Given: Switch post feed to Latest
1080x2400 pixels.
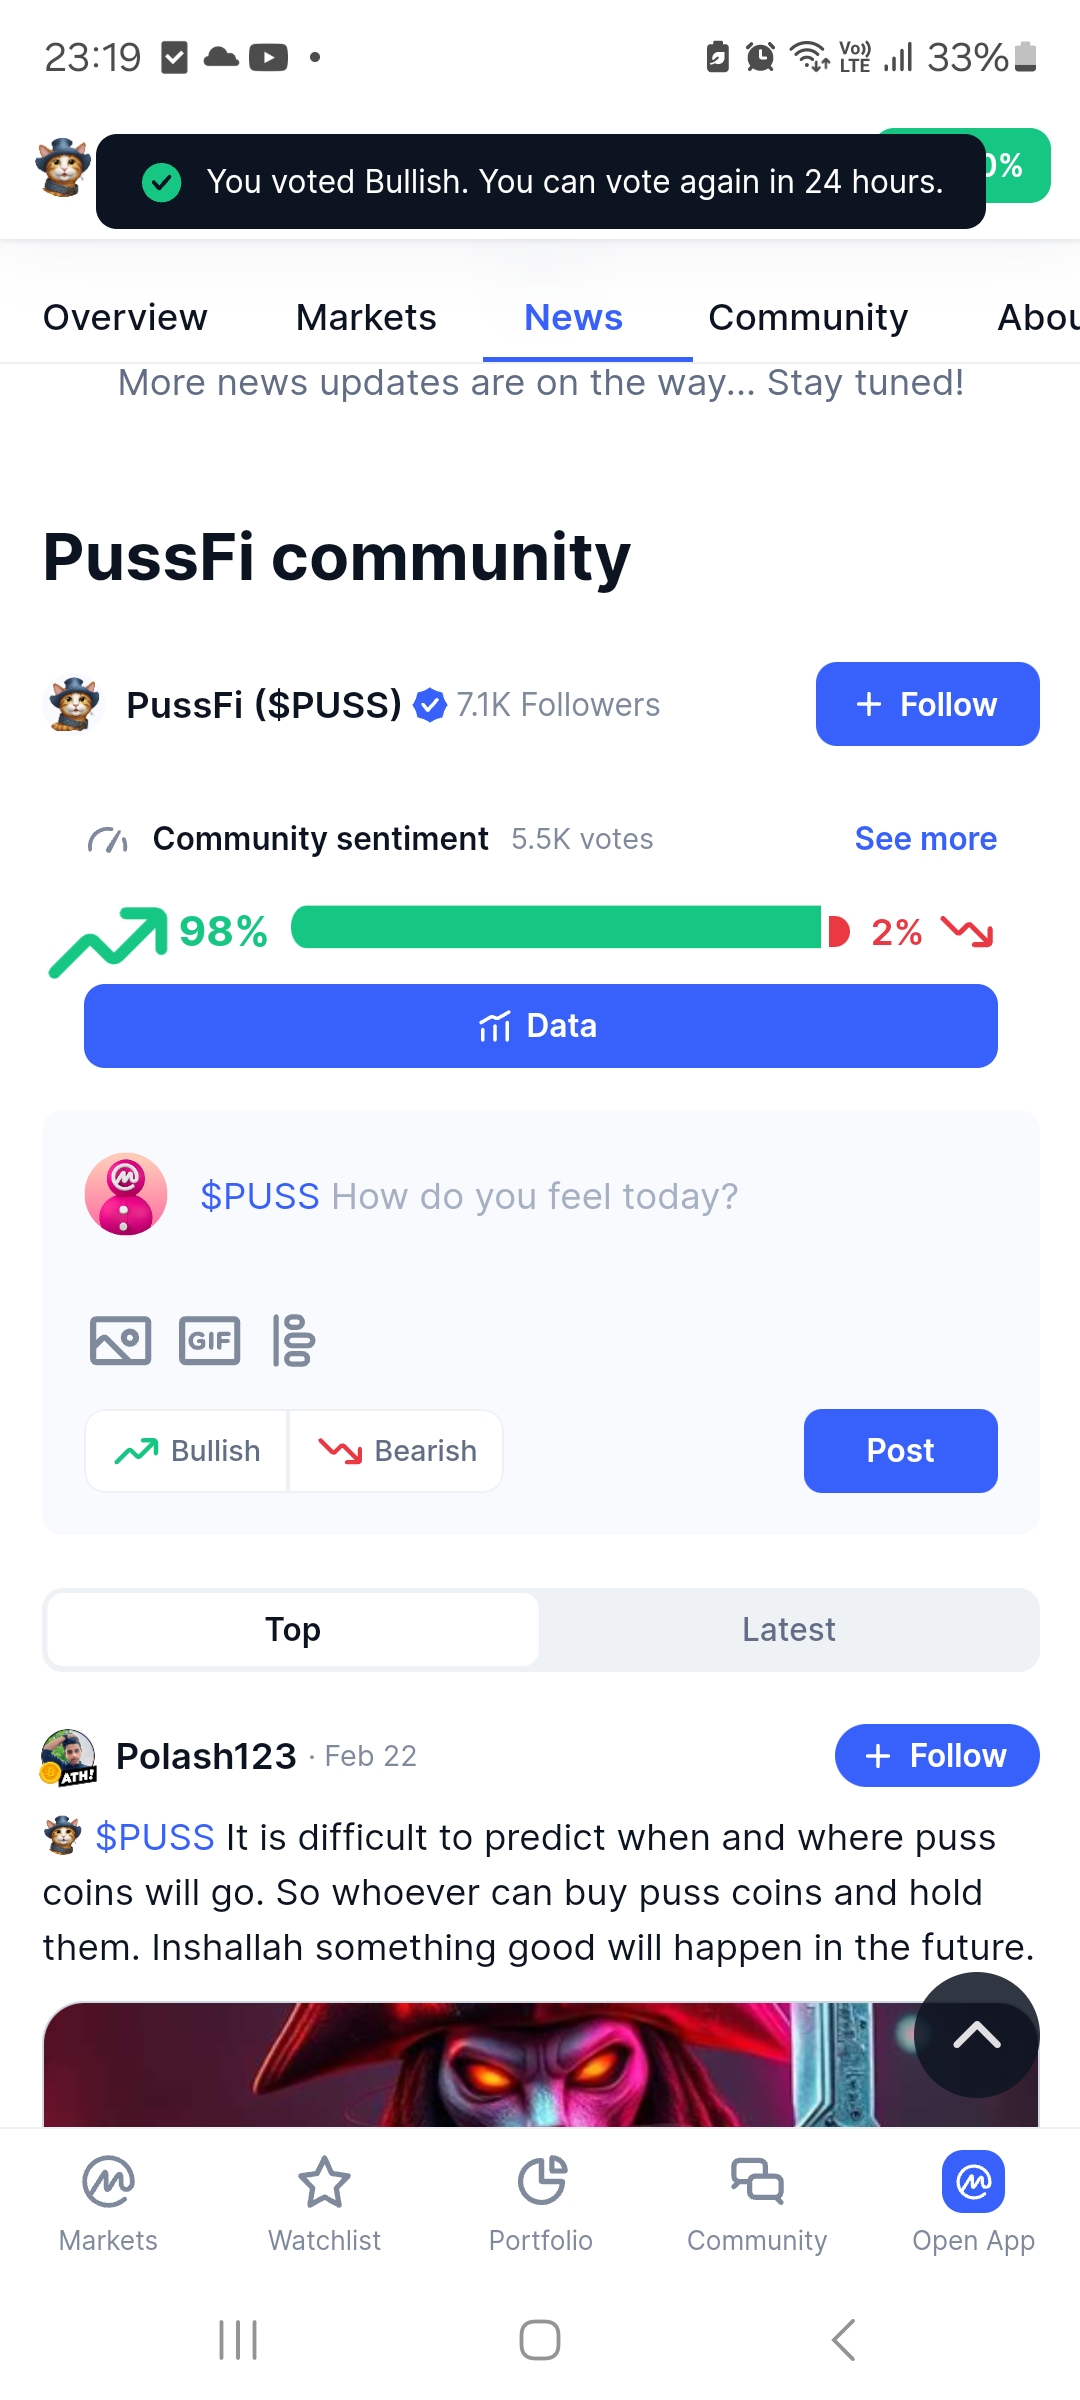Looking at the screenshot, I should click(789, 1630).
